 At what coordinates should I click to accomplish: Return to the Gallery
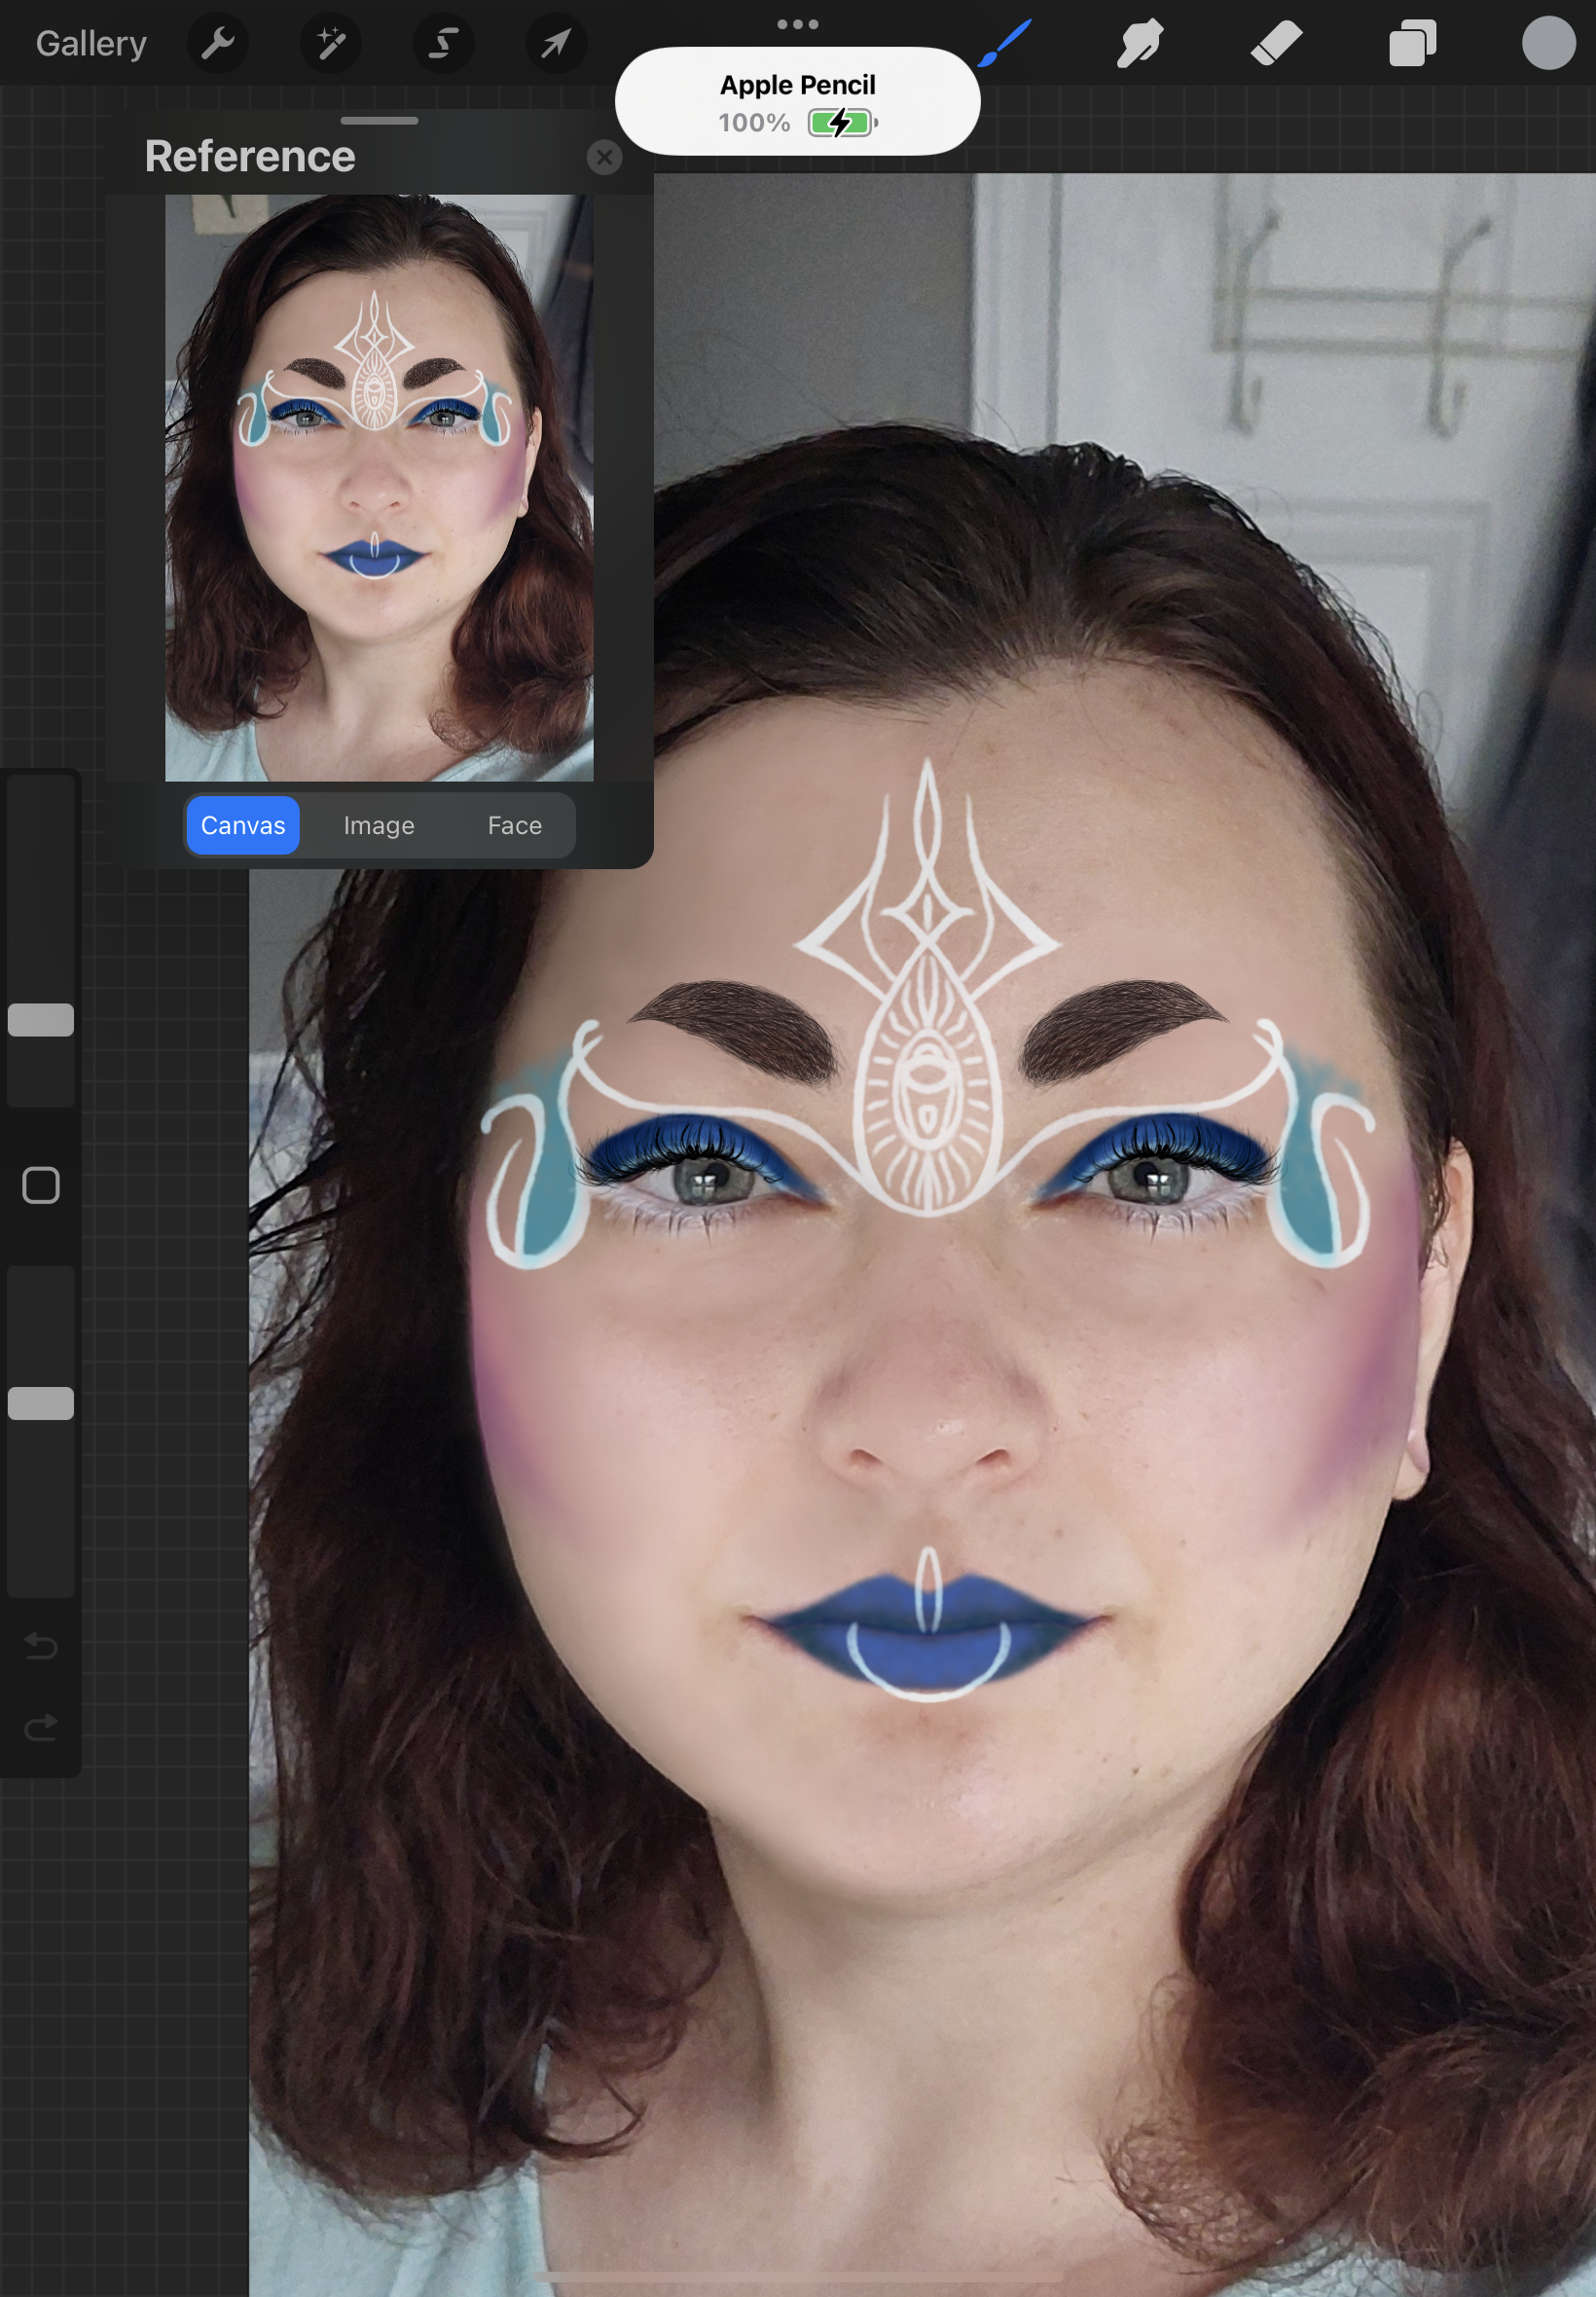tap(91, 44)
